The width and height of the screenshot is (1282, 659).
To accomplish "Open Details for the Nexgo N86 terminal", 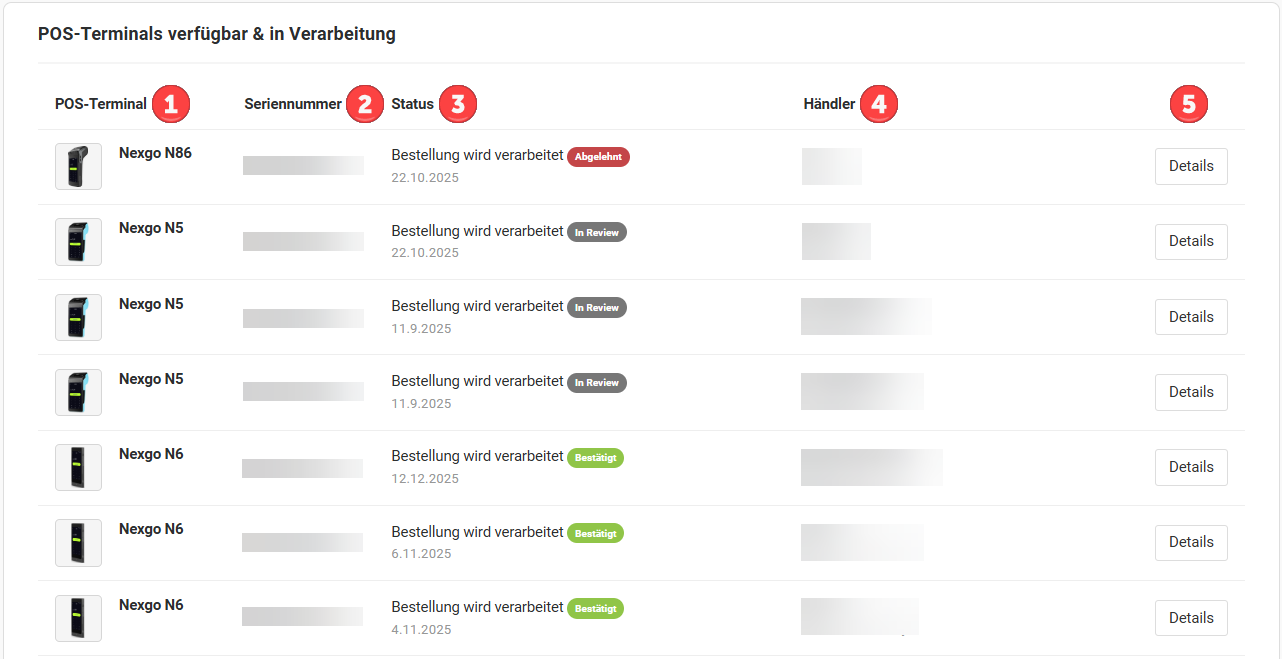I will [1191, 166].
